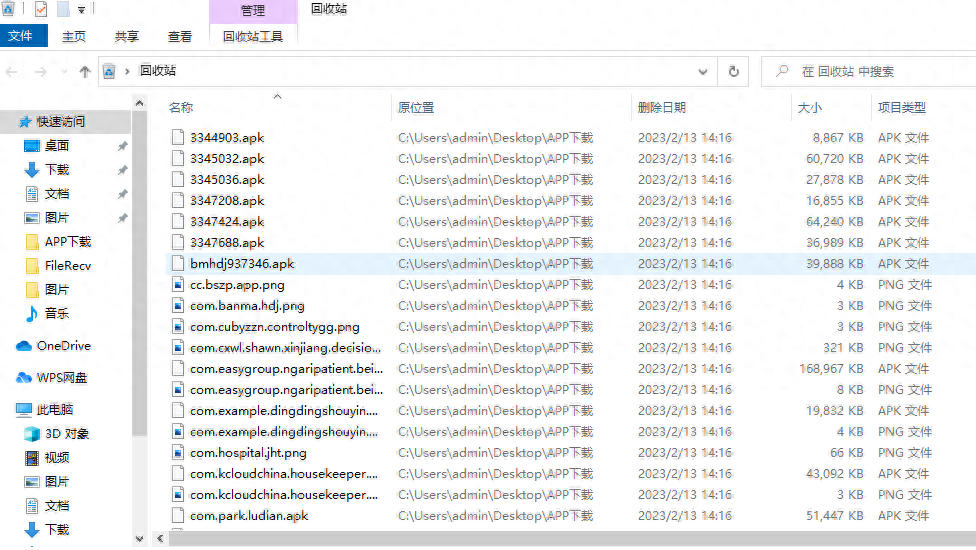
Task: Select file 3347424.apk
Action: coord(227,221)
